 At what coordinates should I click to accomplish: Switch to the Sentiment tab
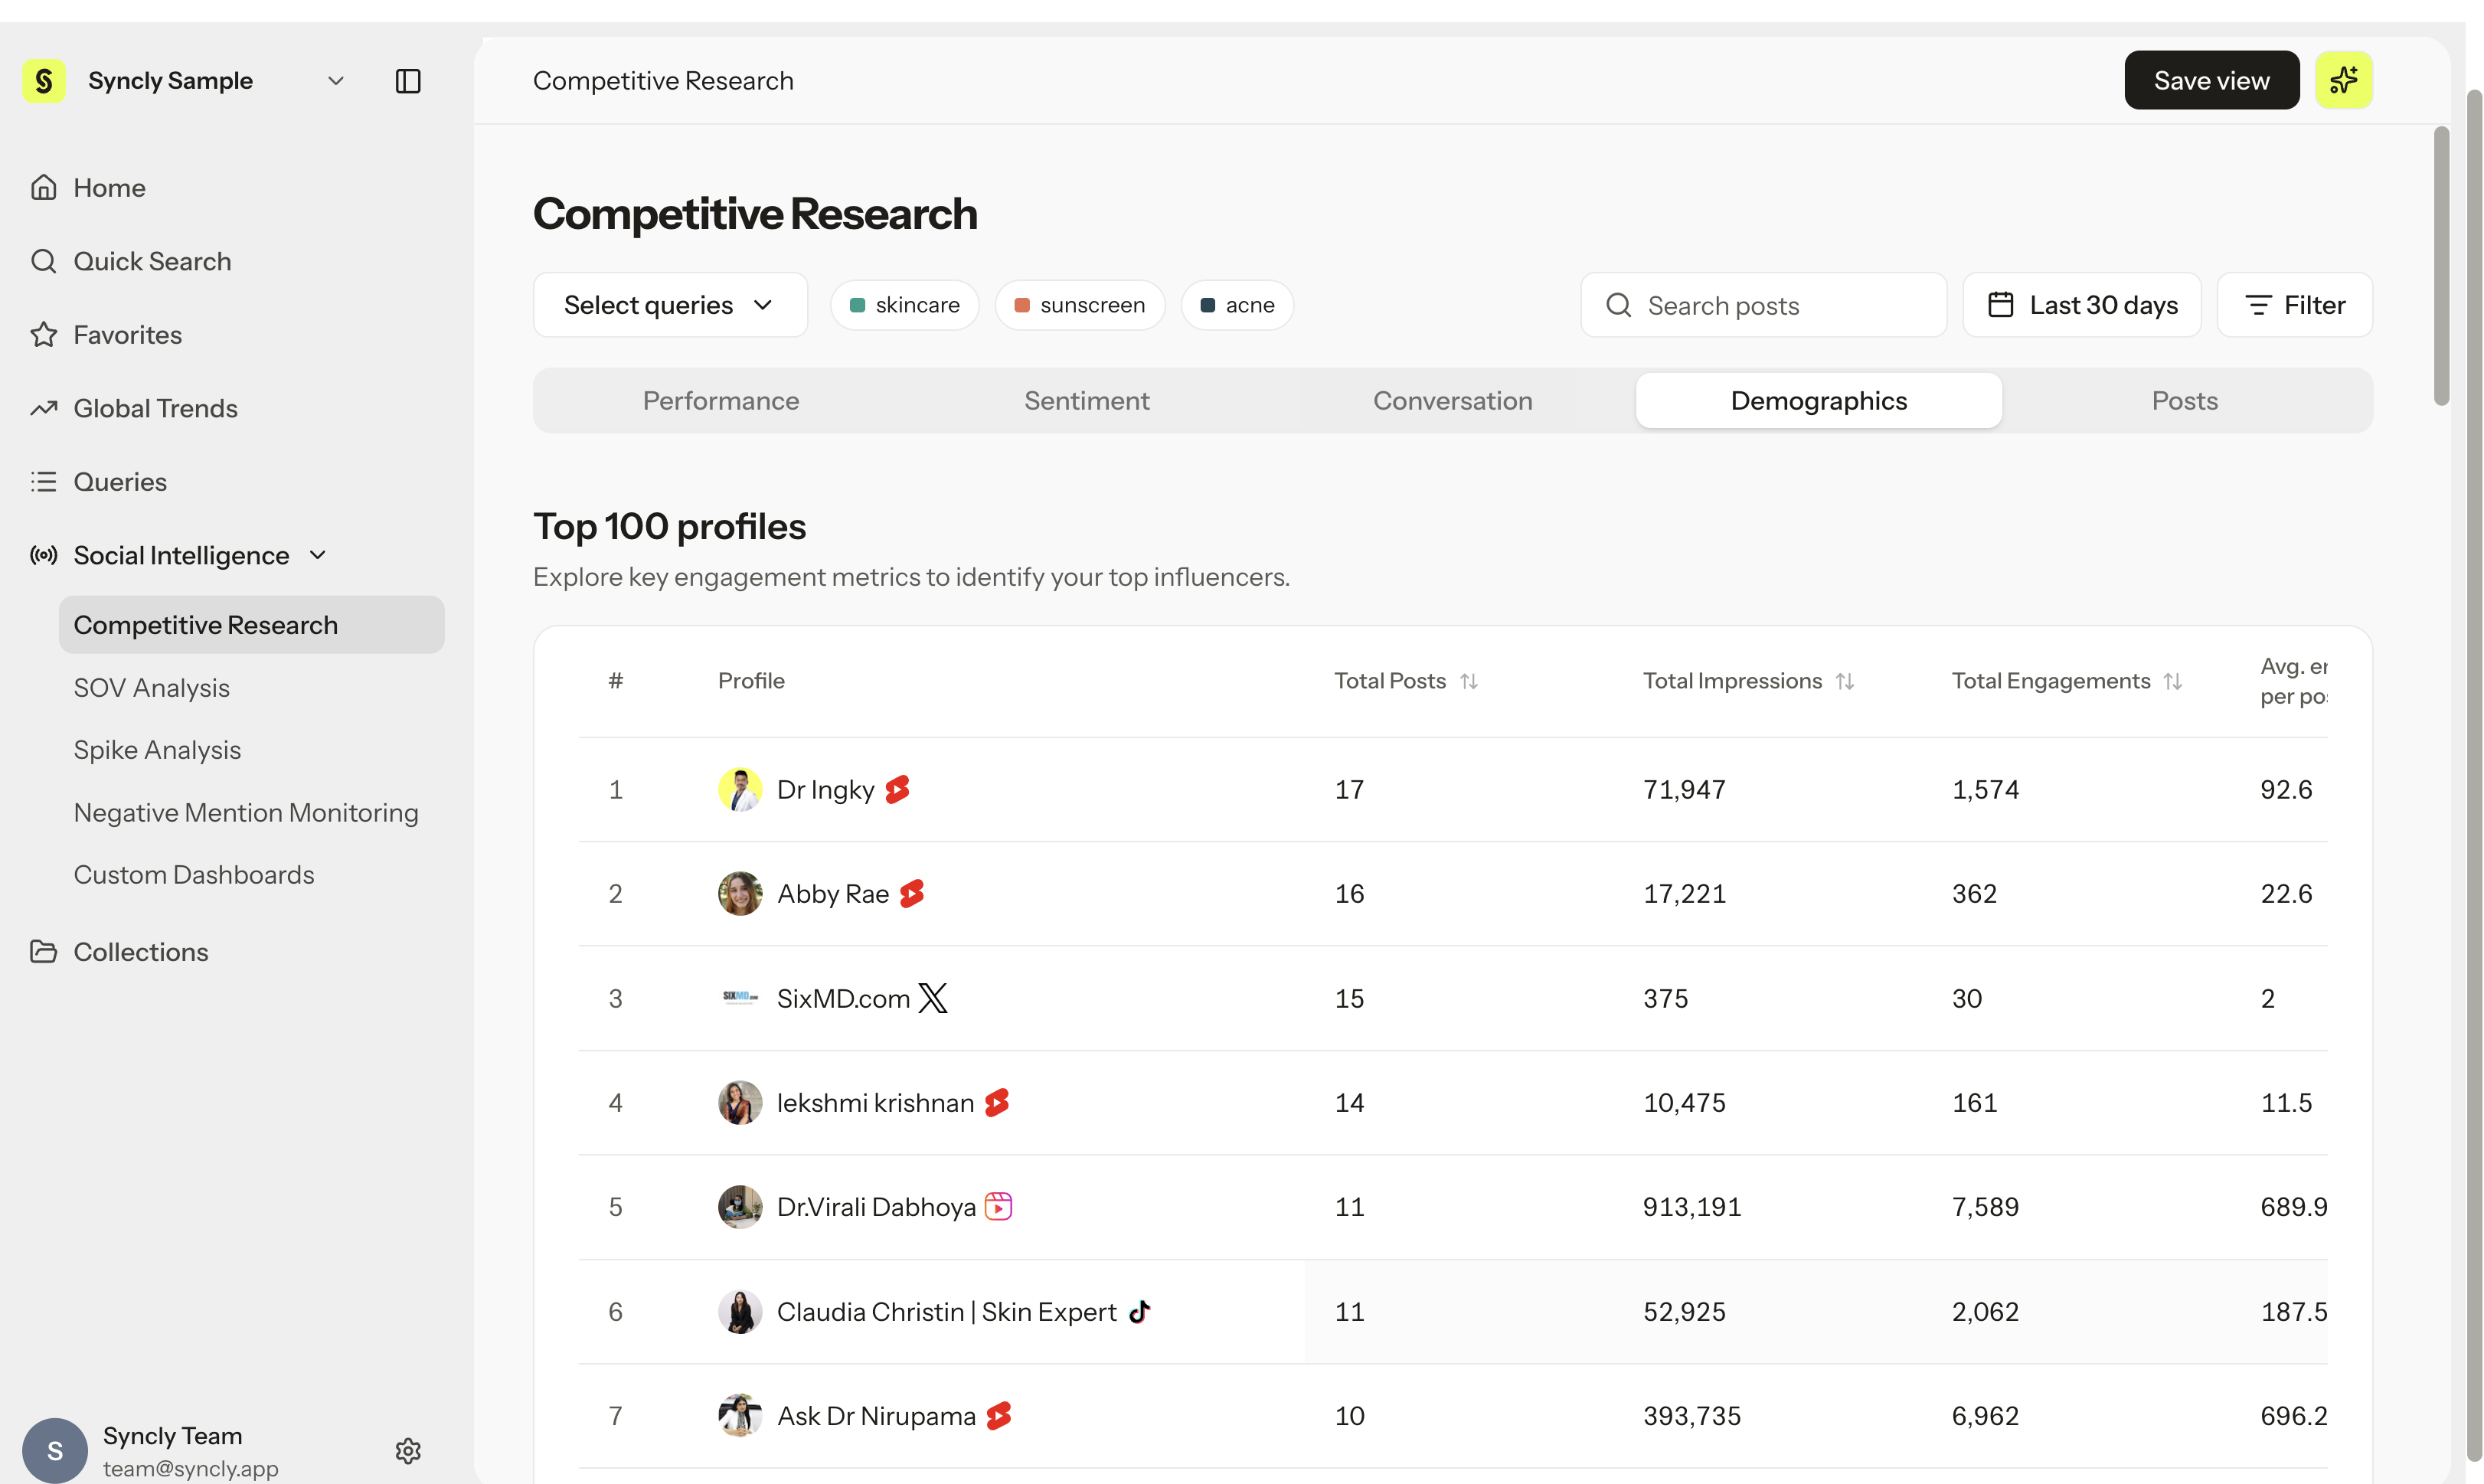(1087, 401)
